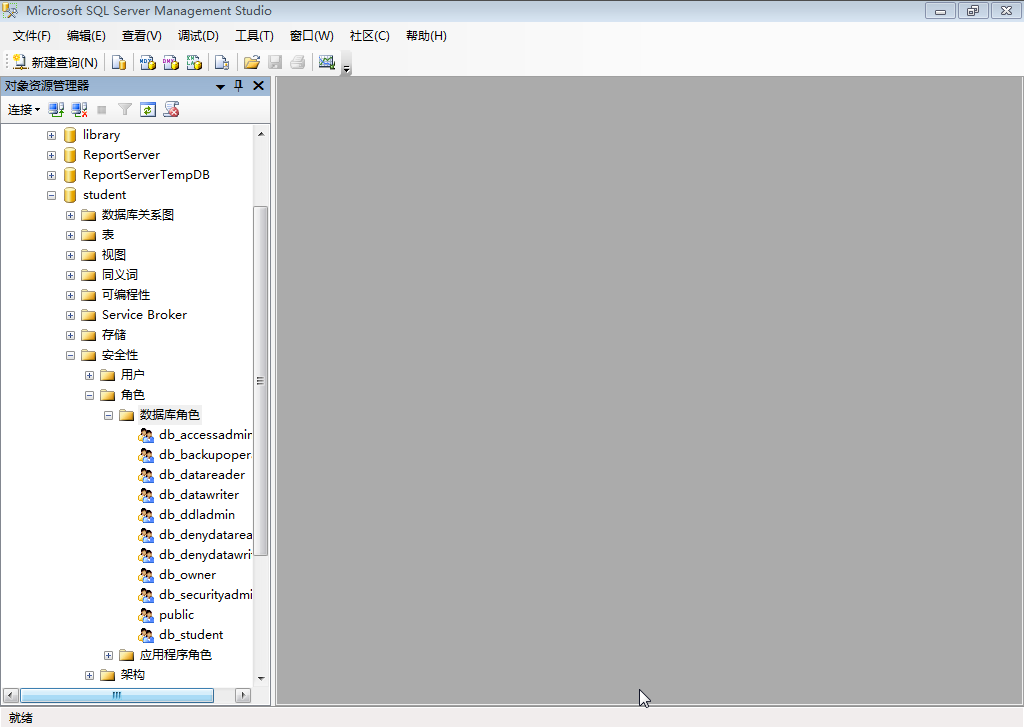The image size is (1024, 728).
Task: Select the db_datareader role
Action: coord(202,475)
